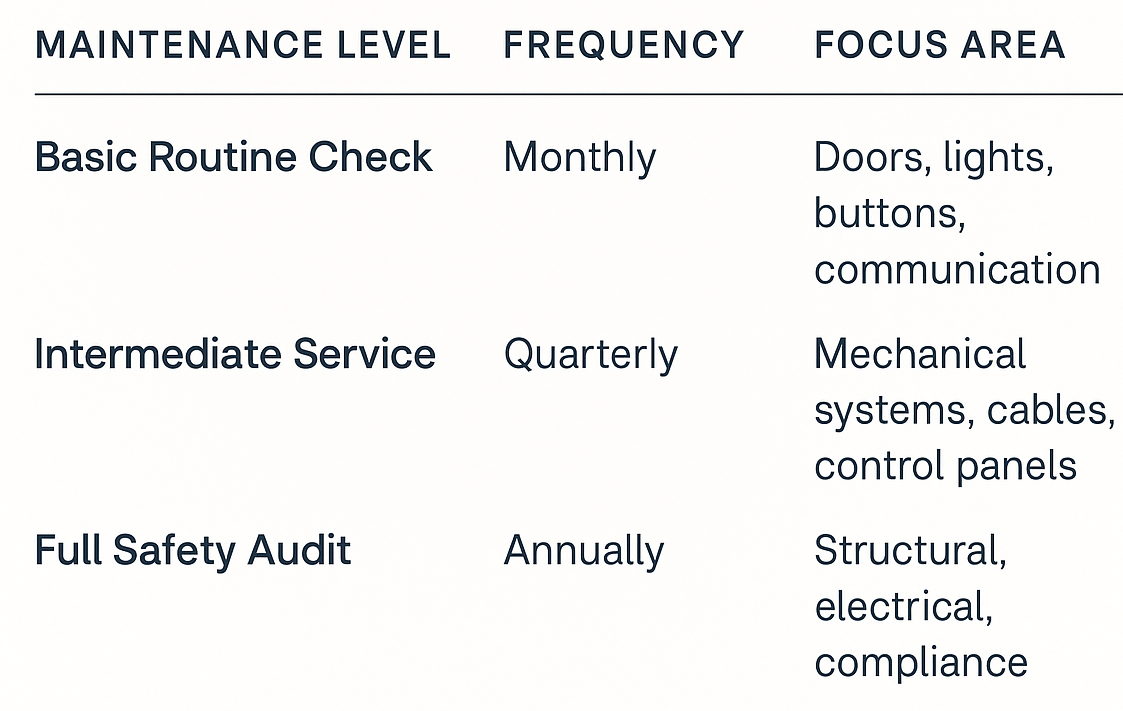Click the MAINTENANCE LEVEL column header
1123x711 pixels.
(243, 45)
